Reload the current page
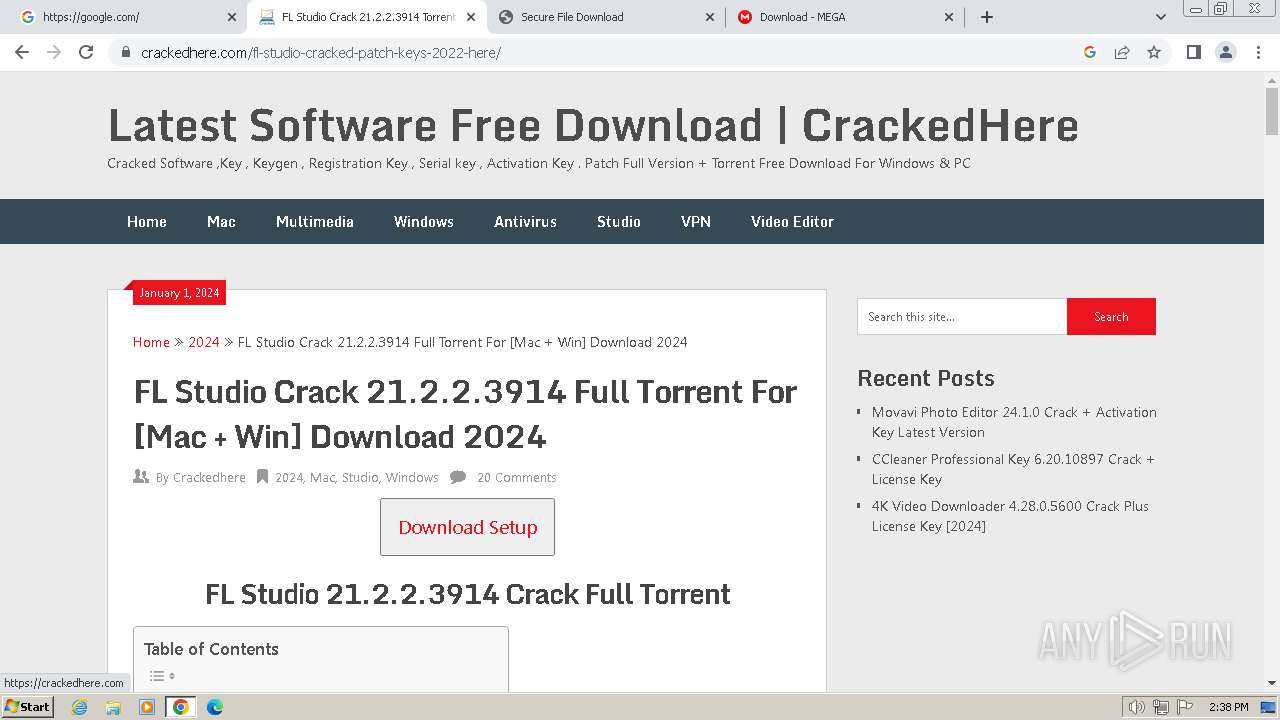Viewport: 1280px width, 720px height. pyautogui.click(x=86, y=52)
